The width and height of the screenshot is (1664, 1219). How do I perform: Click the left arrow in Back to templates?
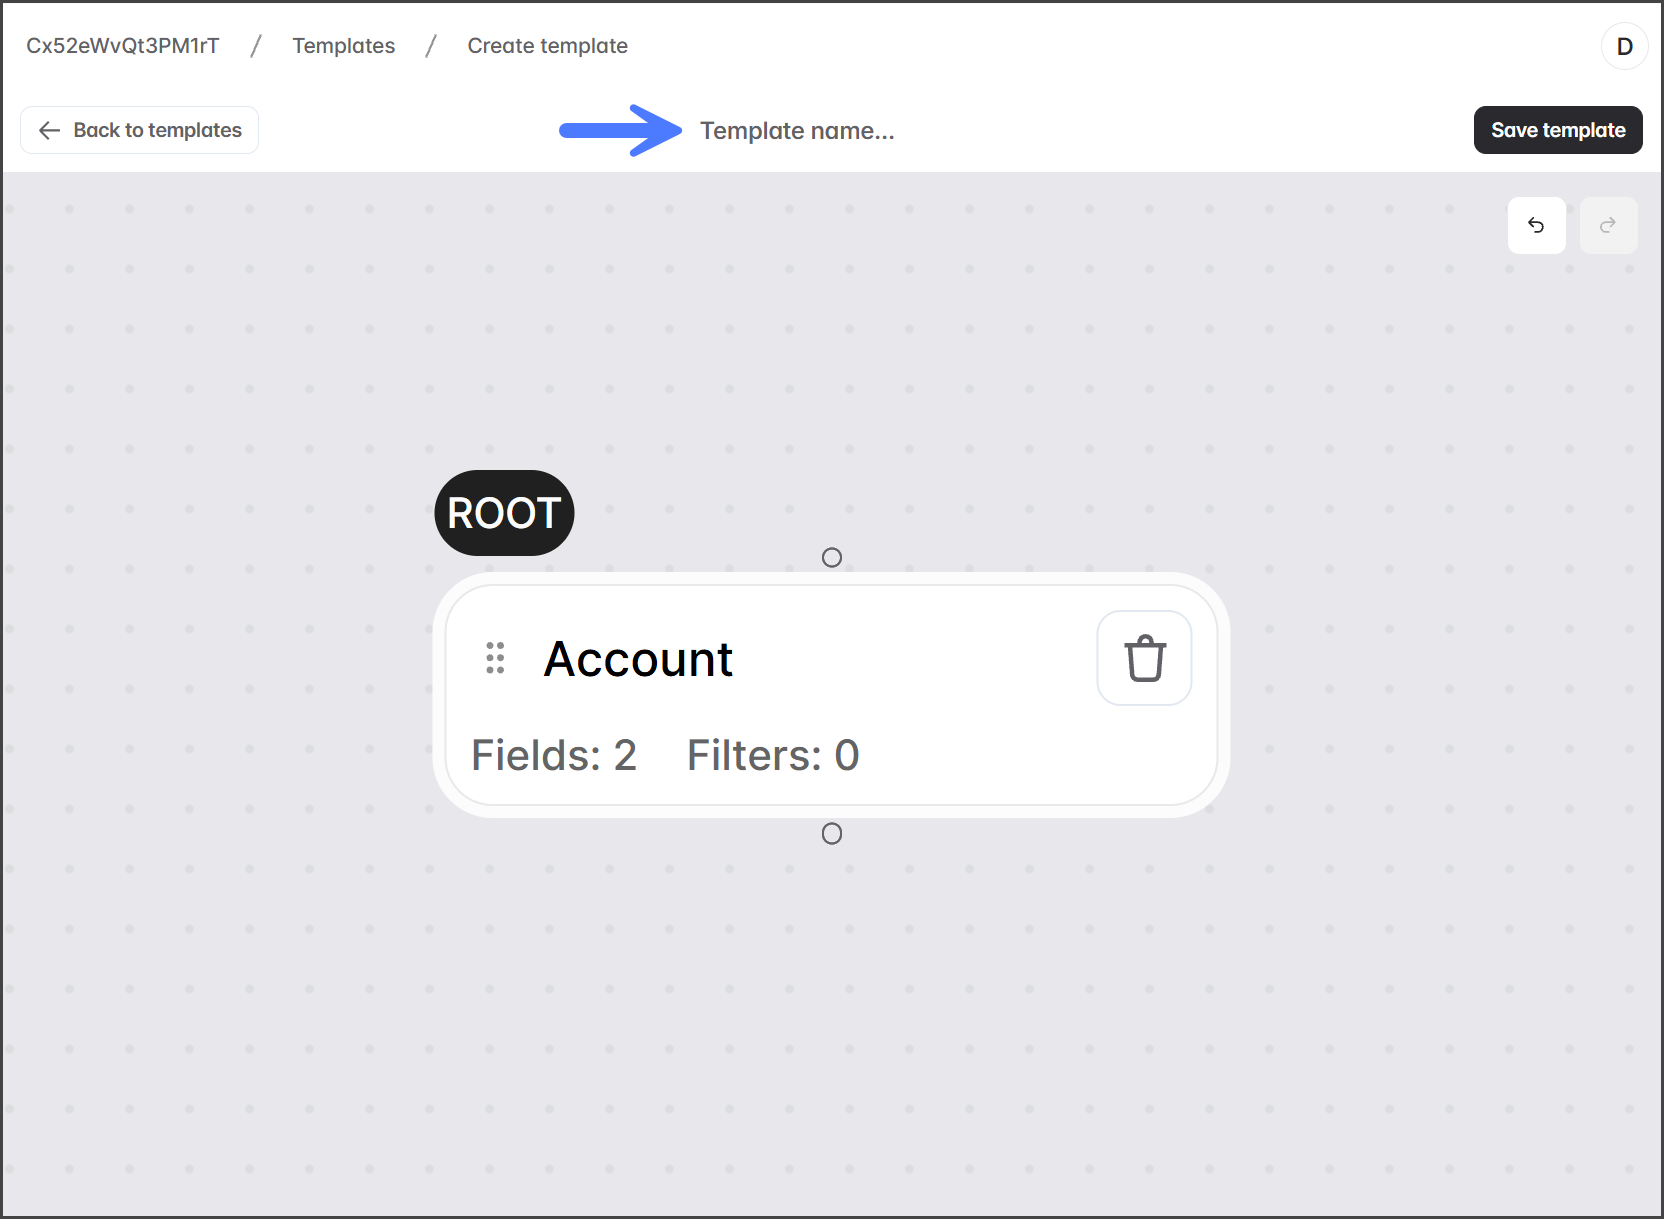pos(49,130)
